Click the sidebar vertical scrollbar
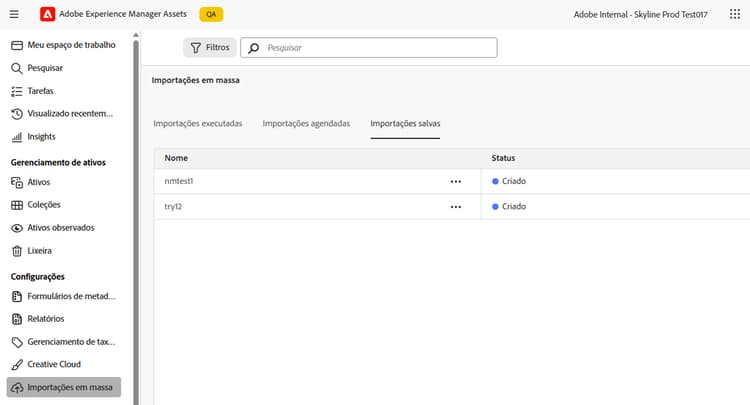This screenshot has height=405, width=750. click(136, 220)
